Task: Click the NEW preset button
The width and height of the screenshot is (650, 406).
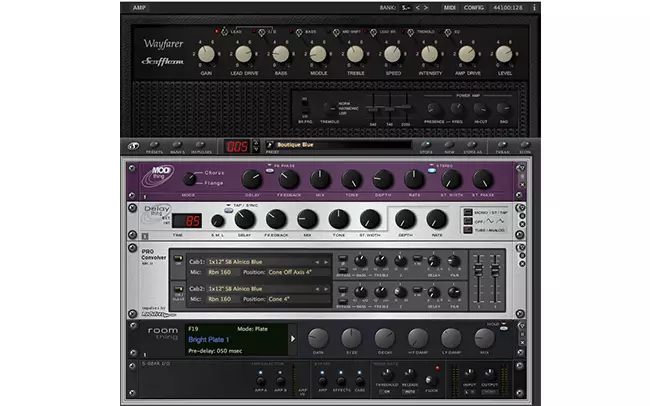Action: pyautogui.click(x=449, y=145)
